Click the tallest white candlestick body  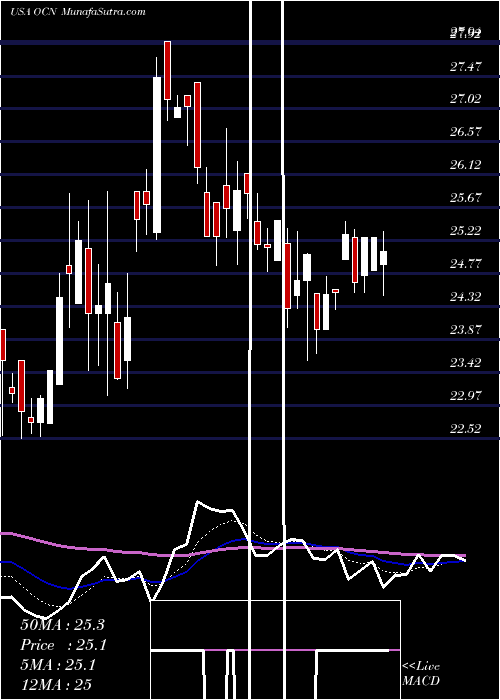click(x=157, y=155)
